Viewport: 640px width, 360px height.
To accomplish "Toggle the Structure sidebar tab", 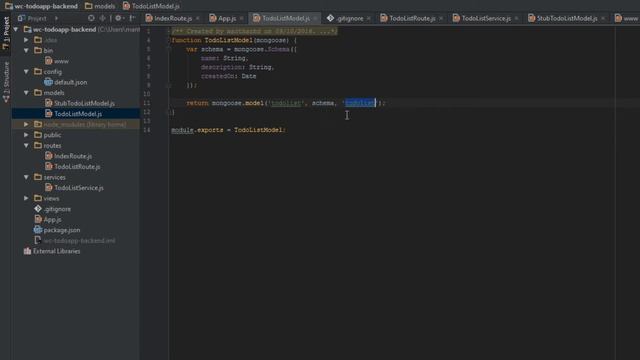I will 6,82.
